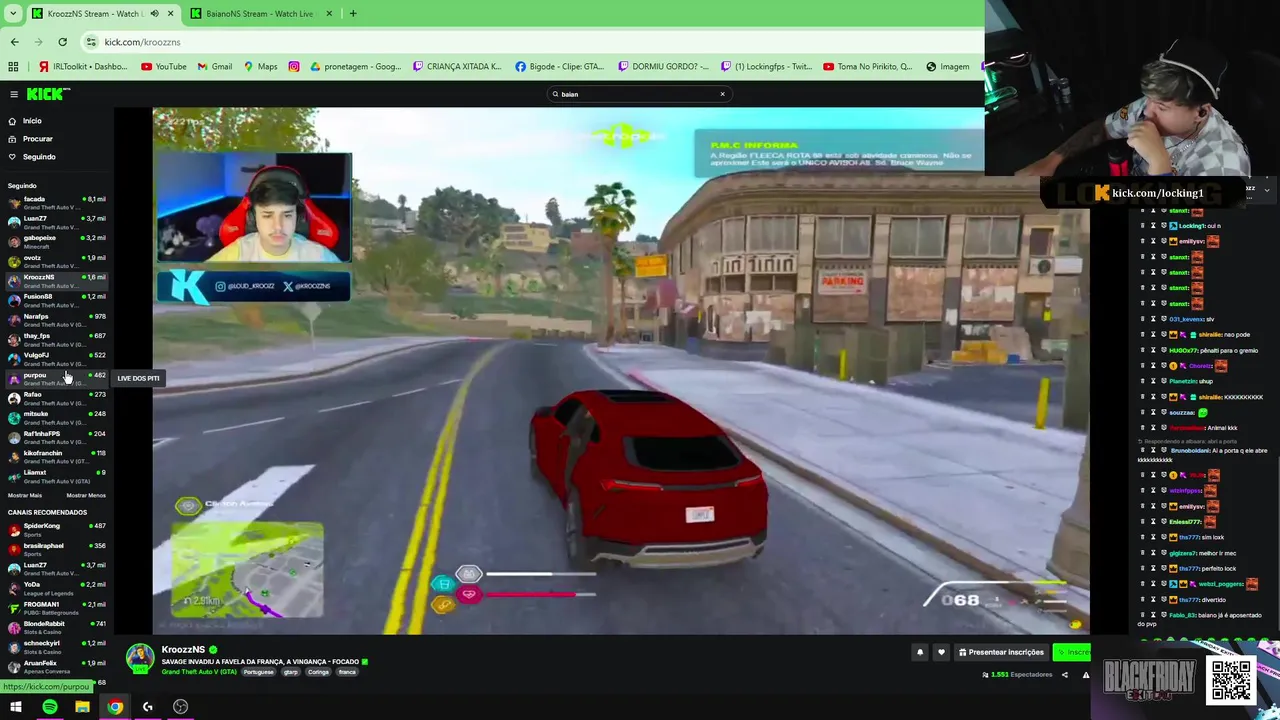Open Narafps channel in sidebar
This screenshot has width=1280, height=720.
[x=56, y=320]
